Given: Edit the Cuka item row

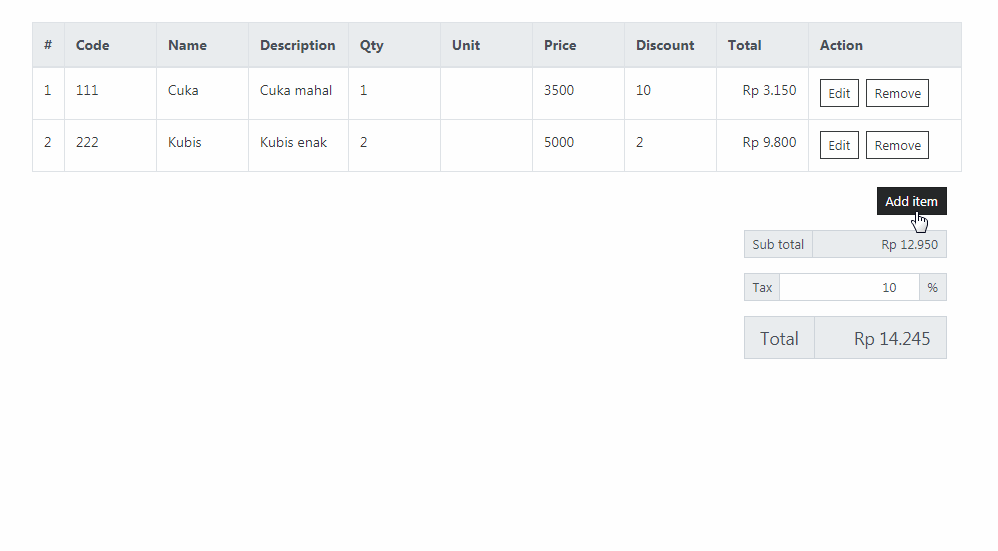Looking at the screenshot, I should [x=839, y=93].
